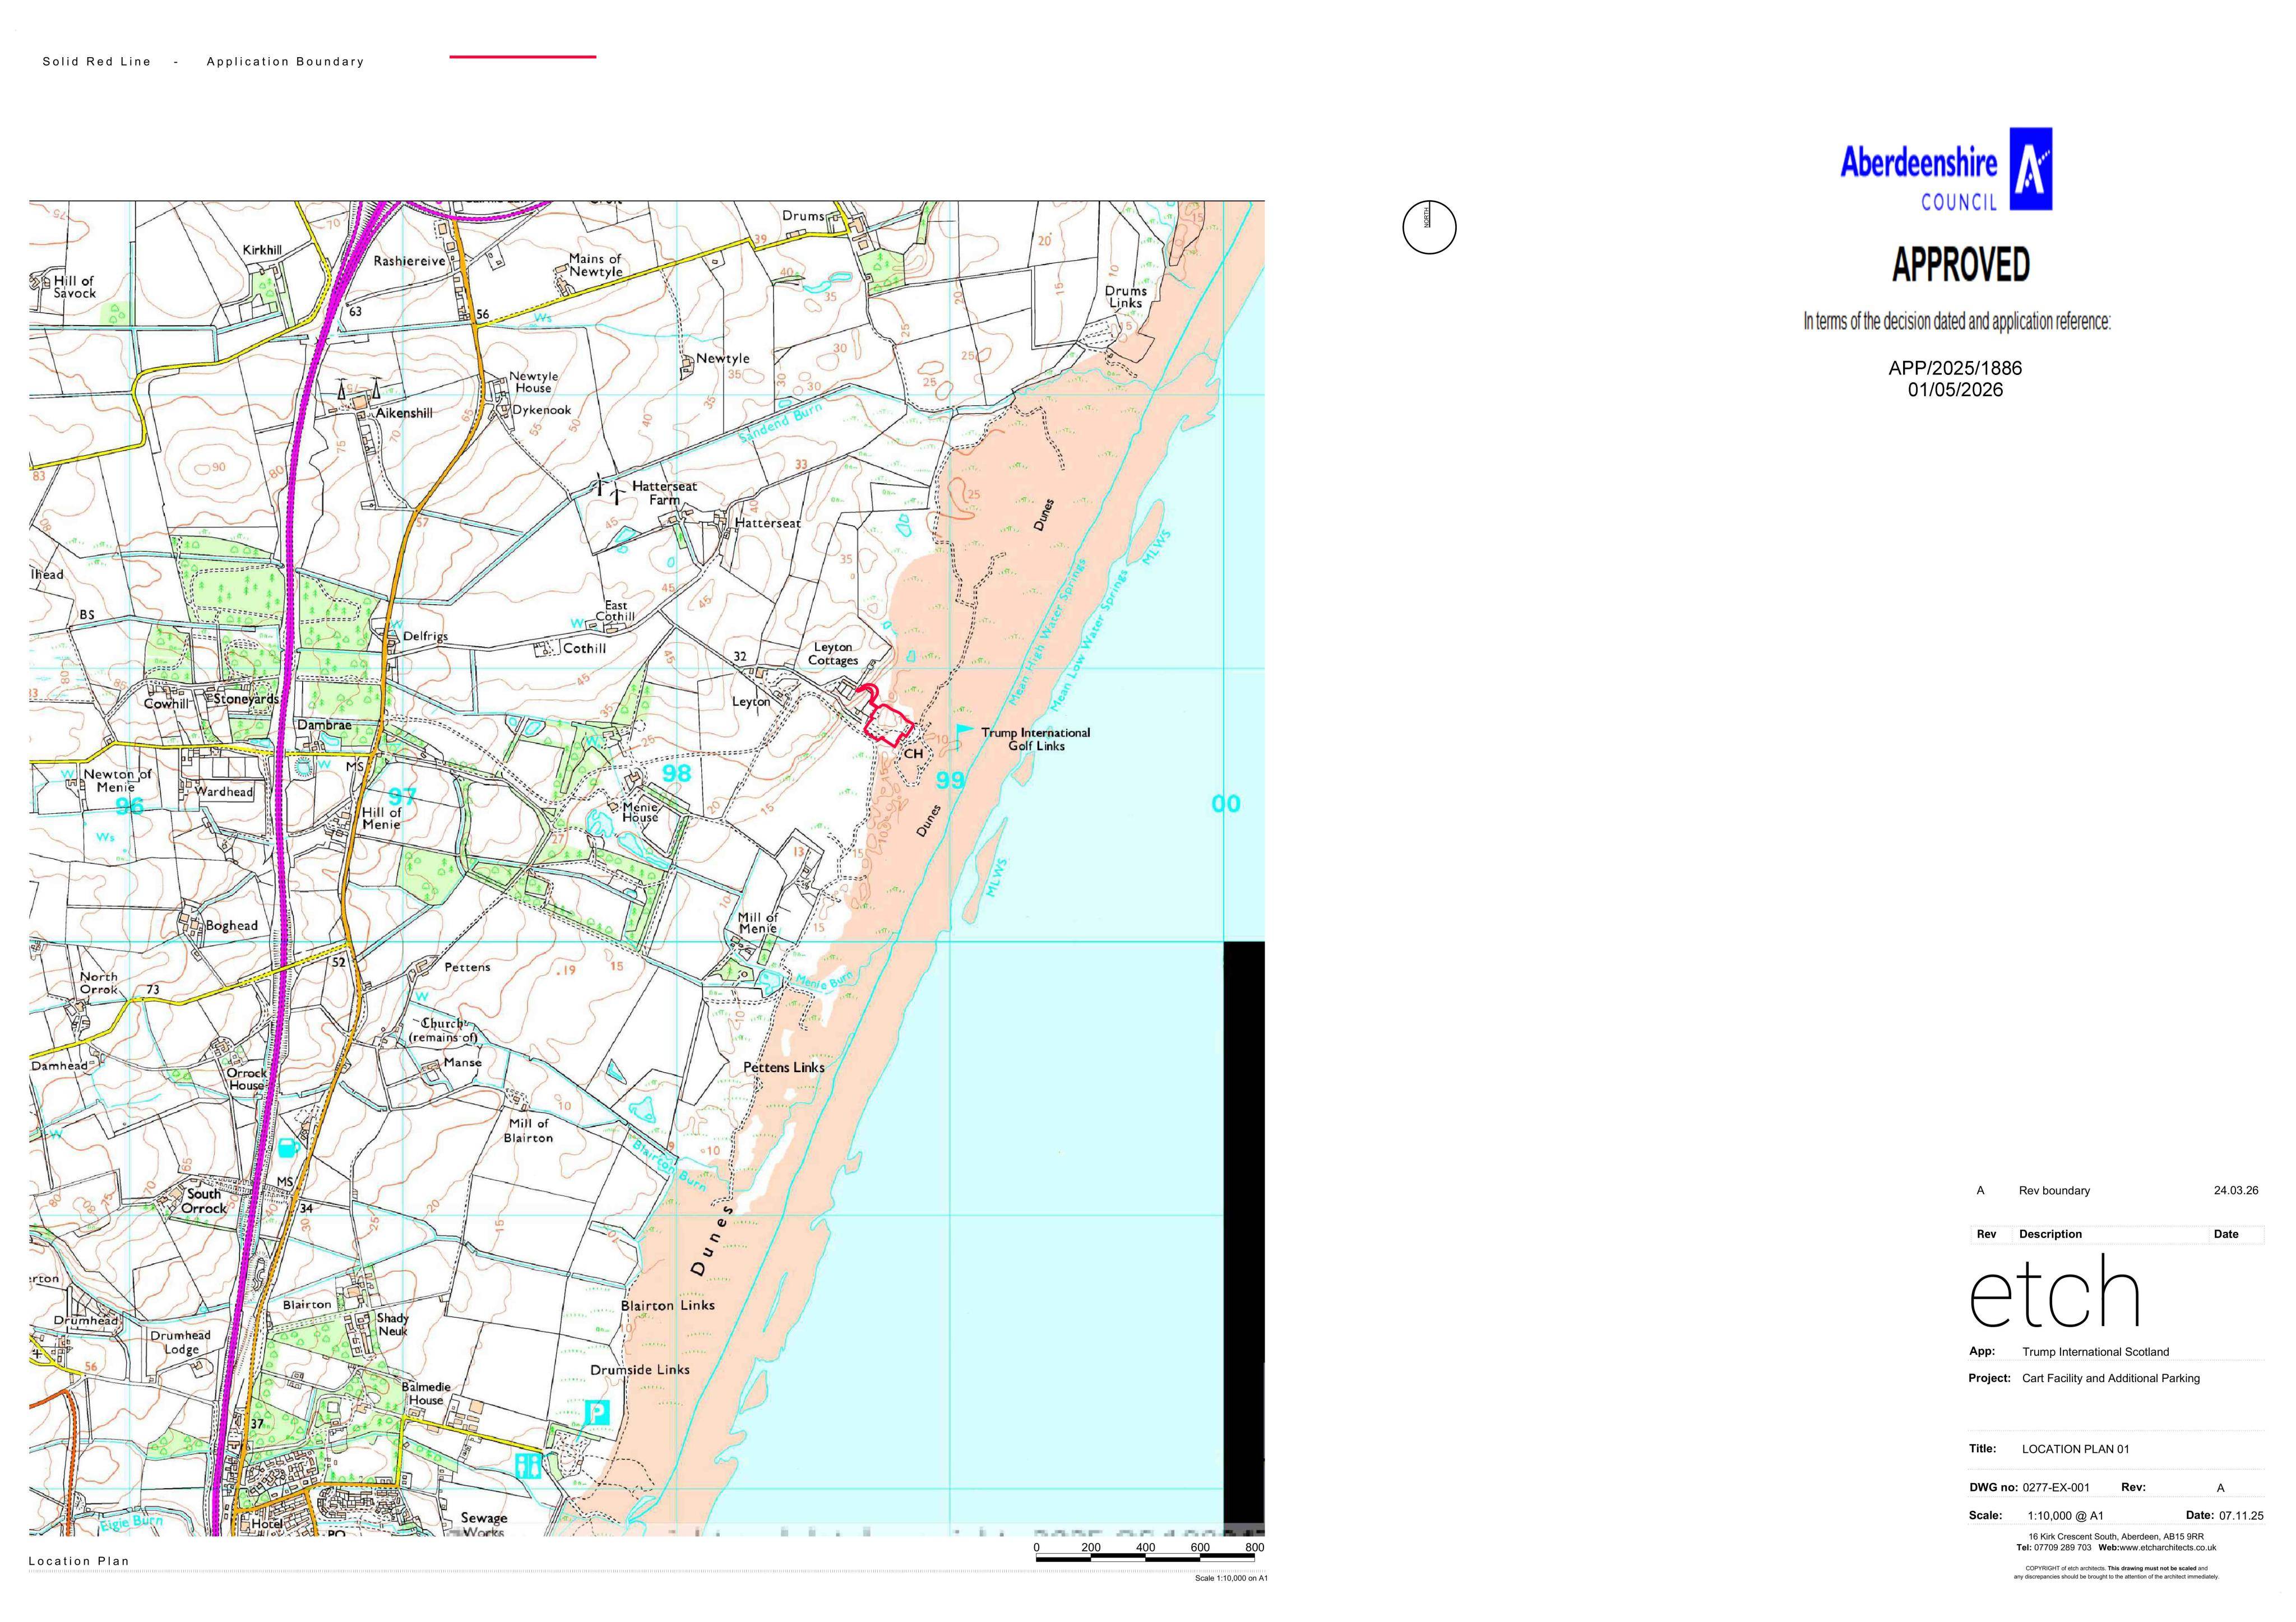Click the 'Mains of Newtyle' map label
2296x1622 pixels.
(x=595, y=265)
